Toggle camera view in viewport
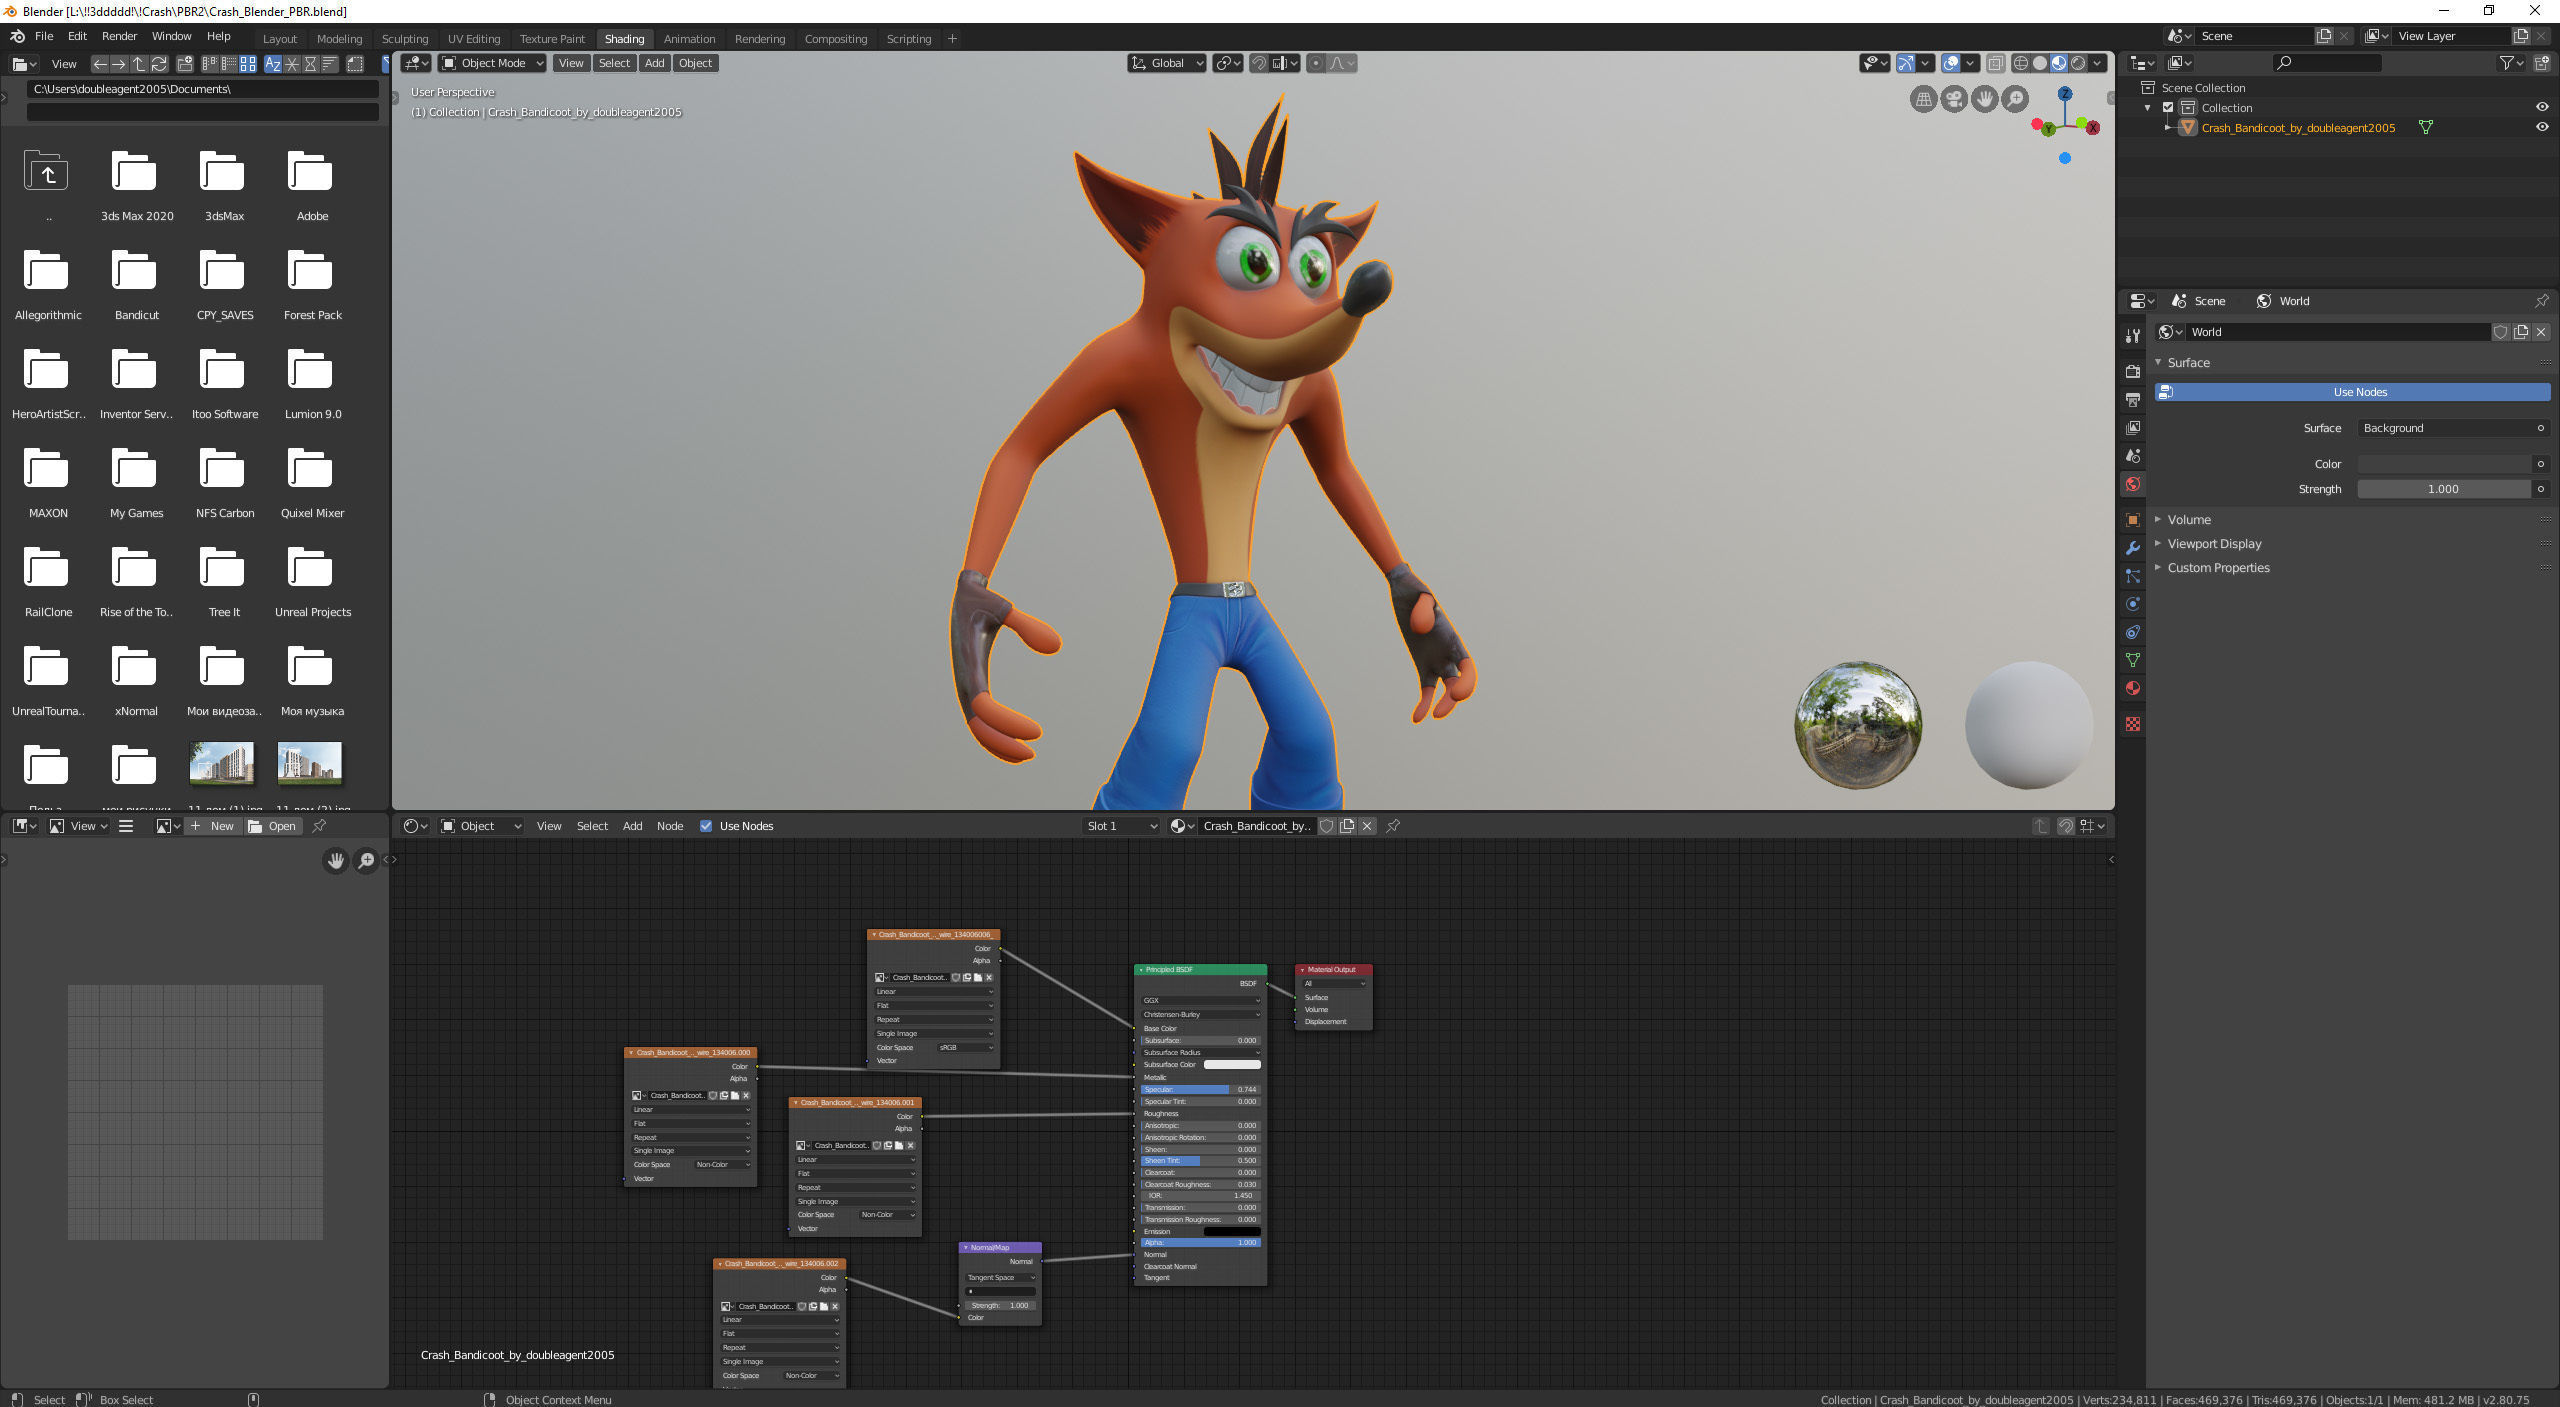This screenshot has width=2560, height=1407. pyautogui.click(x=1954, y=99)
